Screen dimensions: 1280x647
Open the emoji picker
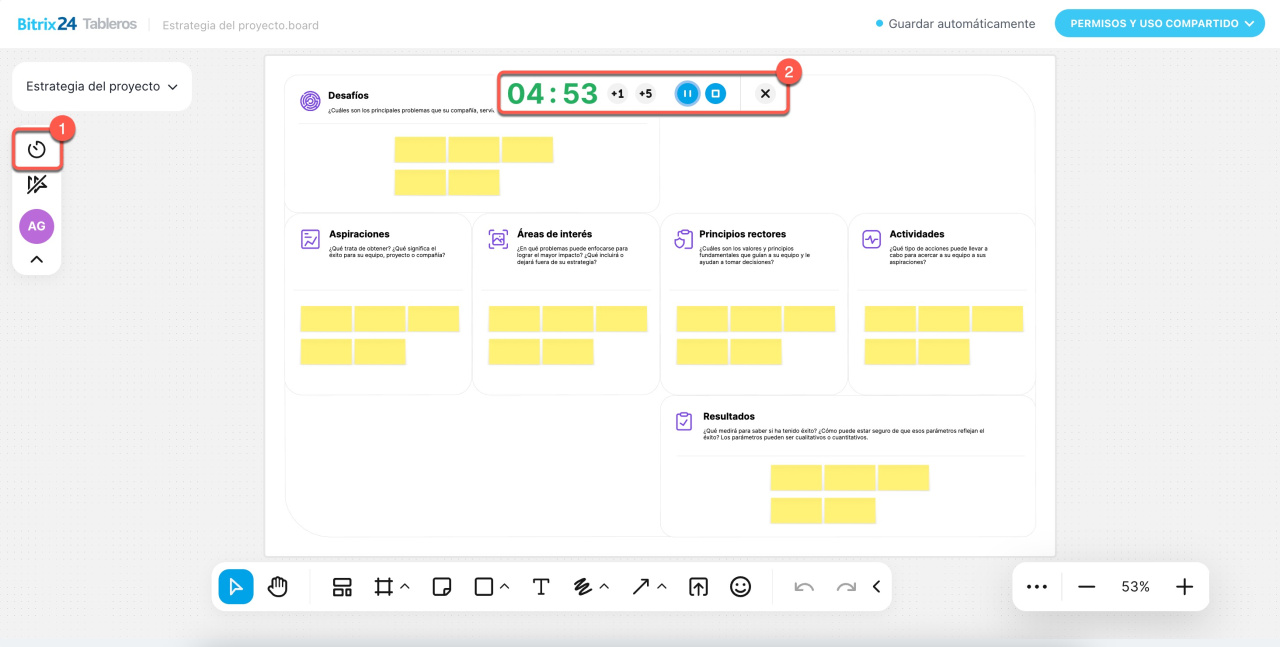point(740,587)
